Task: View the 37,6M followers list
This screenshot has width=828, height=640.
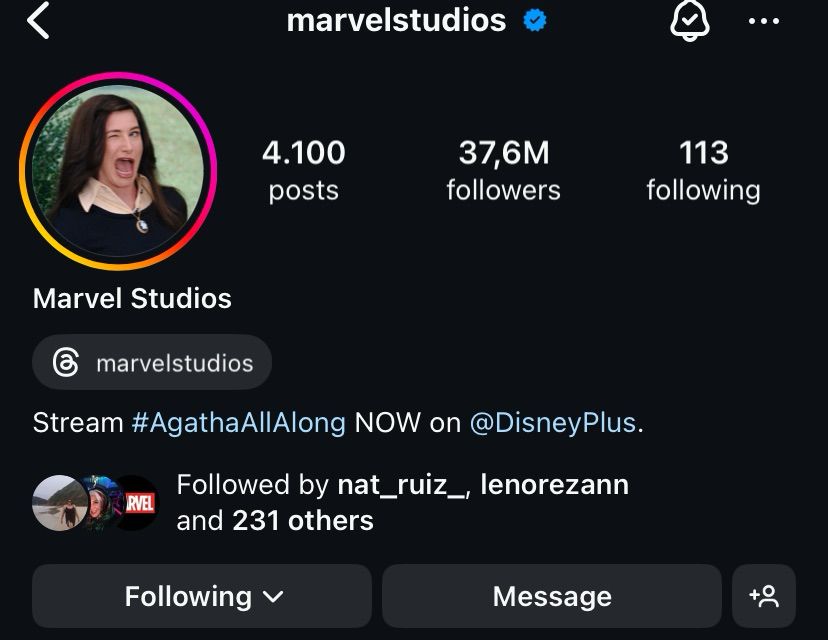Action: (503, 170)
